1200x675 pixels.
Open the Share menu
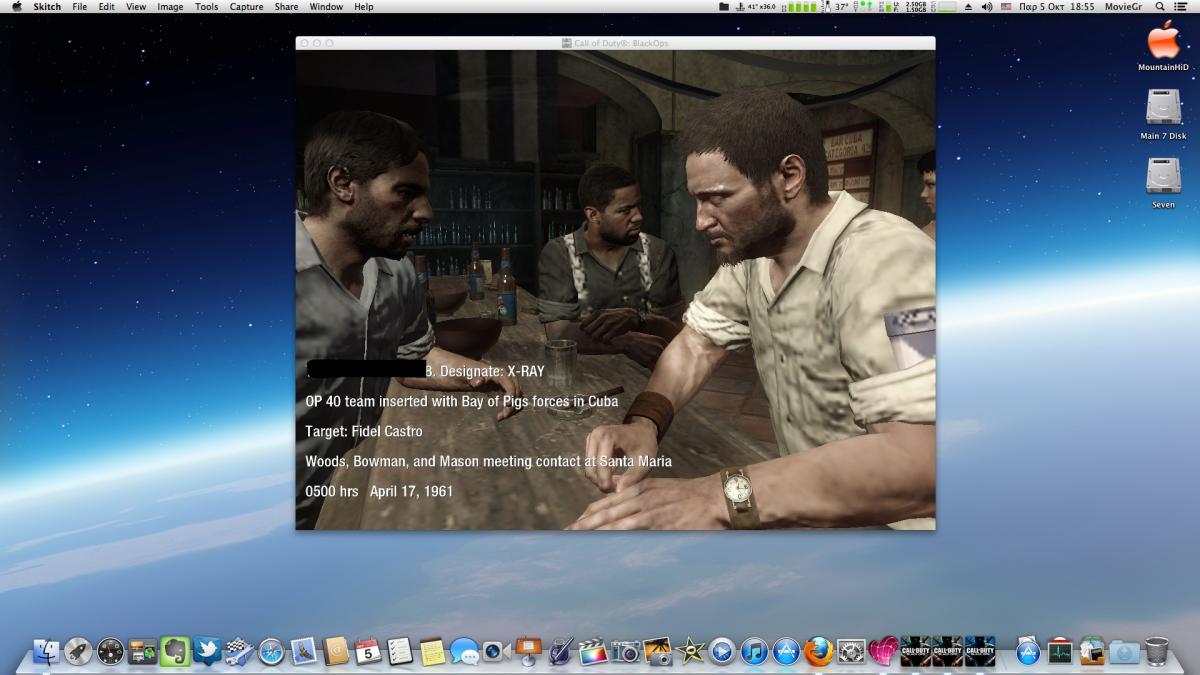(286, 6)
